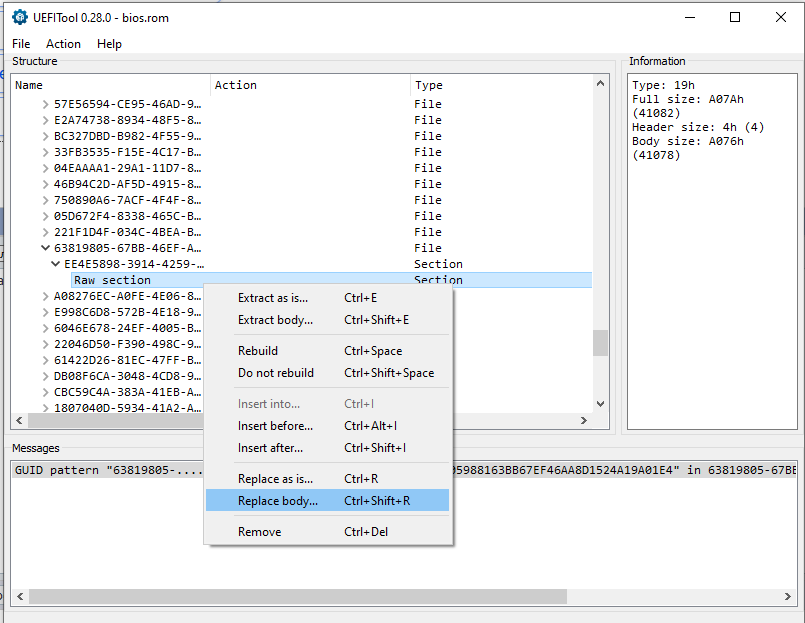The image size is (805, 623).
Task: Expand the 221F1D4F-034C-4BEA file node
Action: pos(45,232)
